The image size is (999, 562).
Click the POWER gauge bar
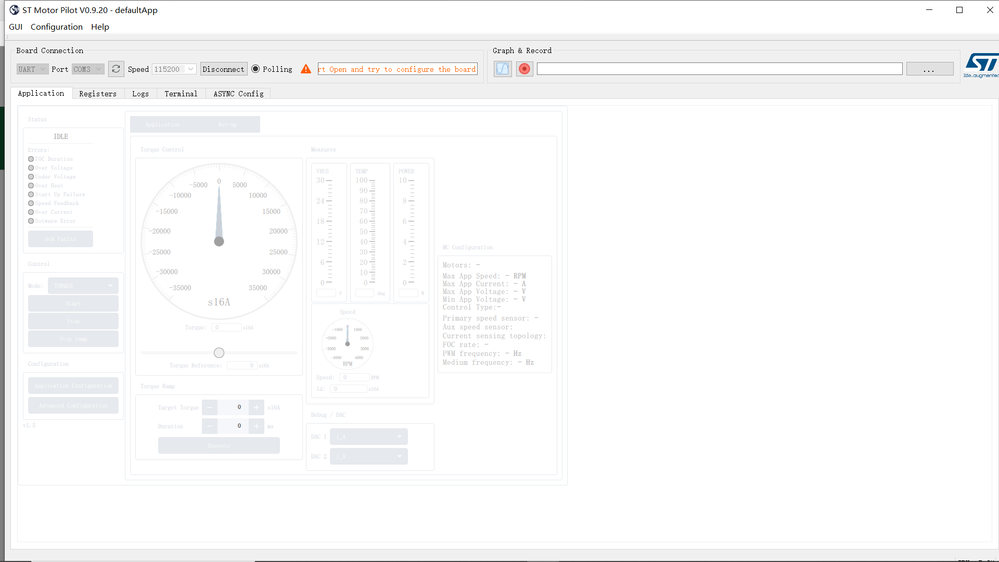(x=411, y=231)
